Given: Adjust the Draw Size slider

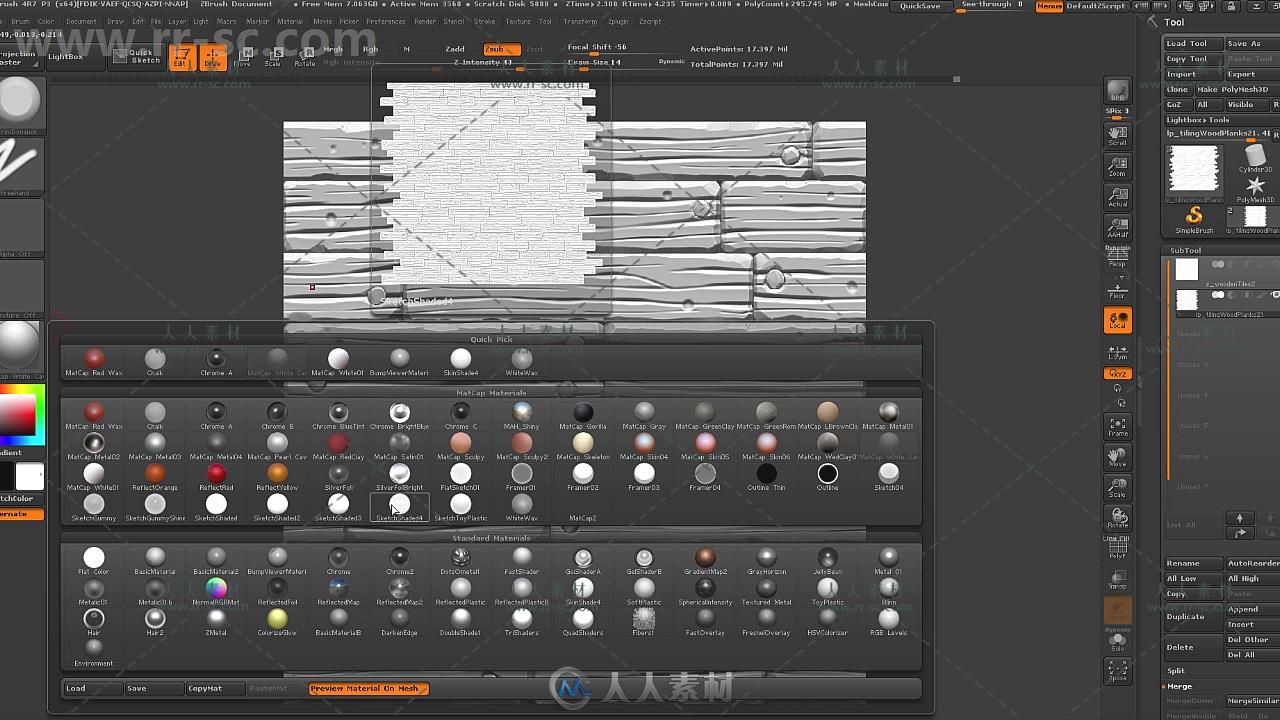Looking at the screenshot, I should click(594, 62).
